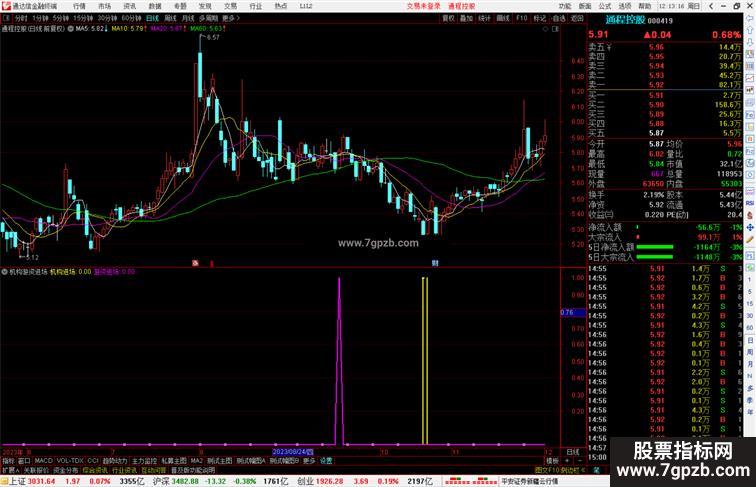Click the plus zoom button next to 模板
756x487 pixels.
(x=567, y=461)
